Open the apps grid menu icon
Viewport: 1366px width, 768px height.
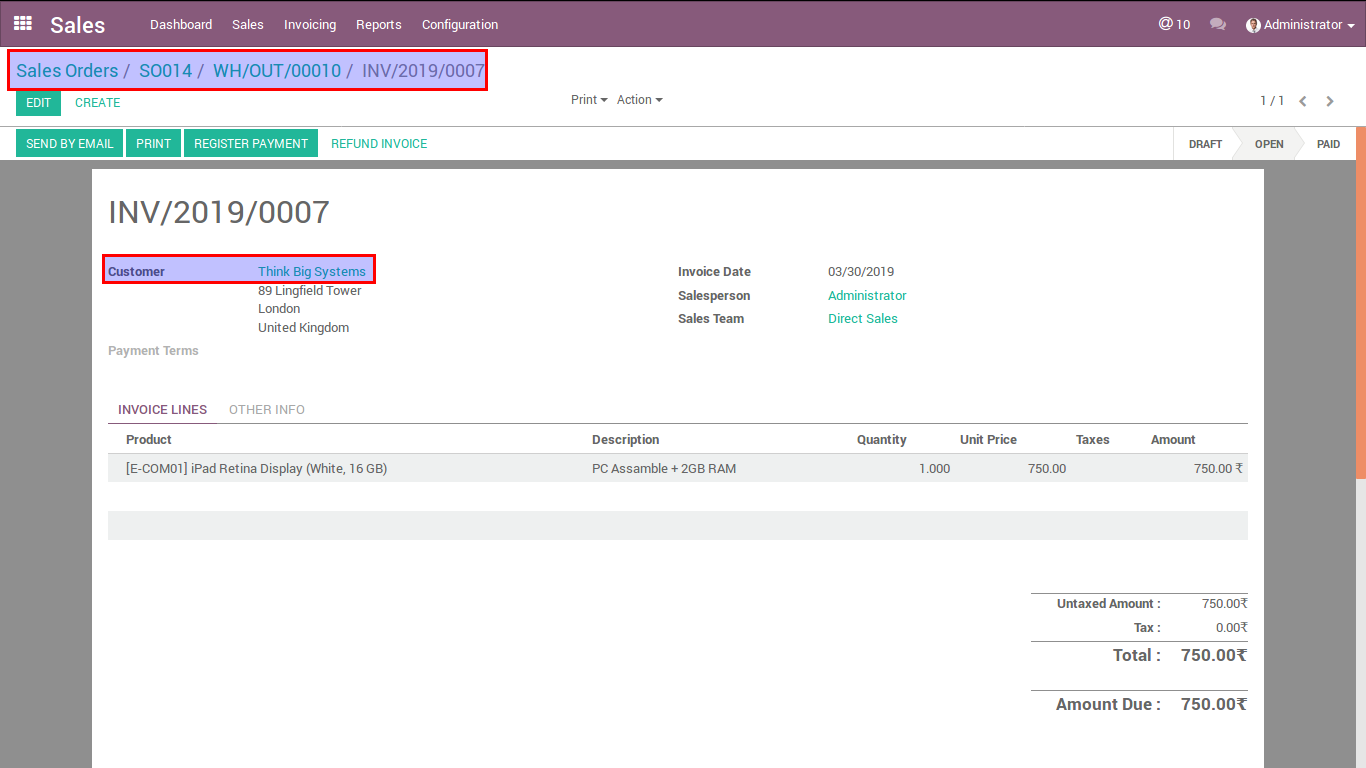point(22,23)
